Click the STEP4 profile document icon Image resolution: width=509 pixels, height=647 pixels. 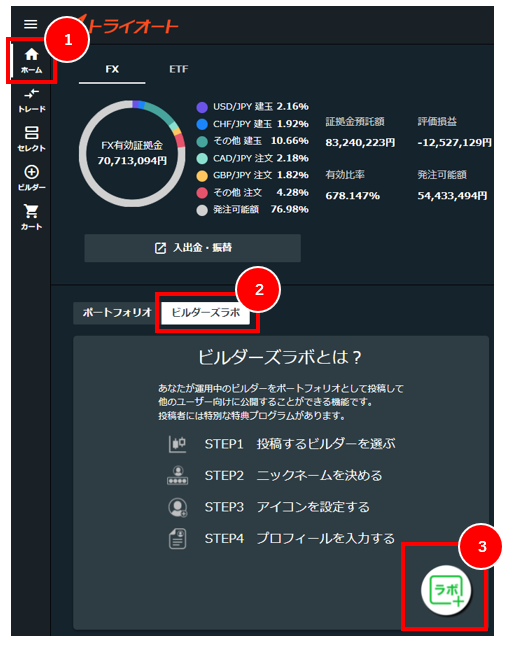[x=177, y=538]
